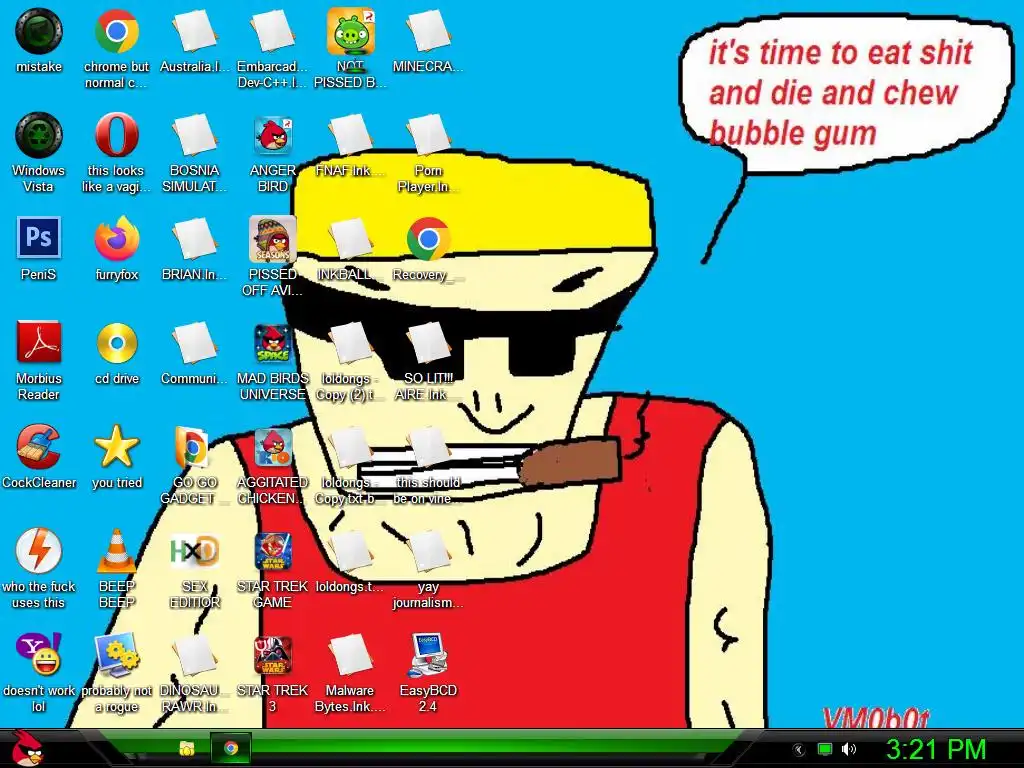Select the MINECRA... desktop shortcut
The width and height of the screenshot is (1024, 768).
point(428,31)
